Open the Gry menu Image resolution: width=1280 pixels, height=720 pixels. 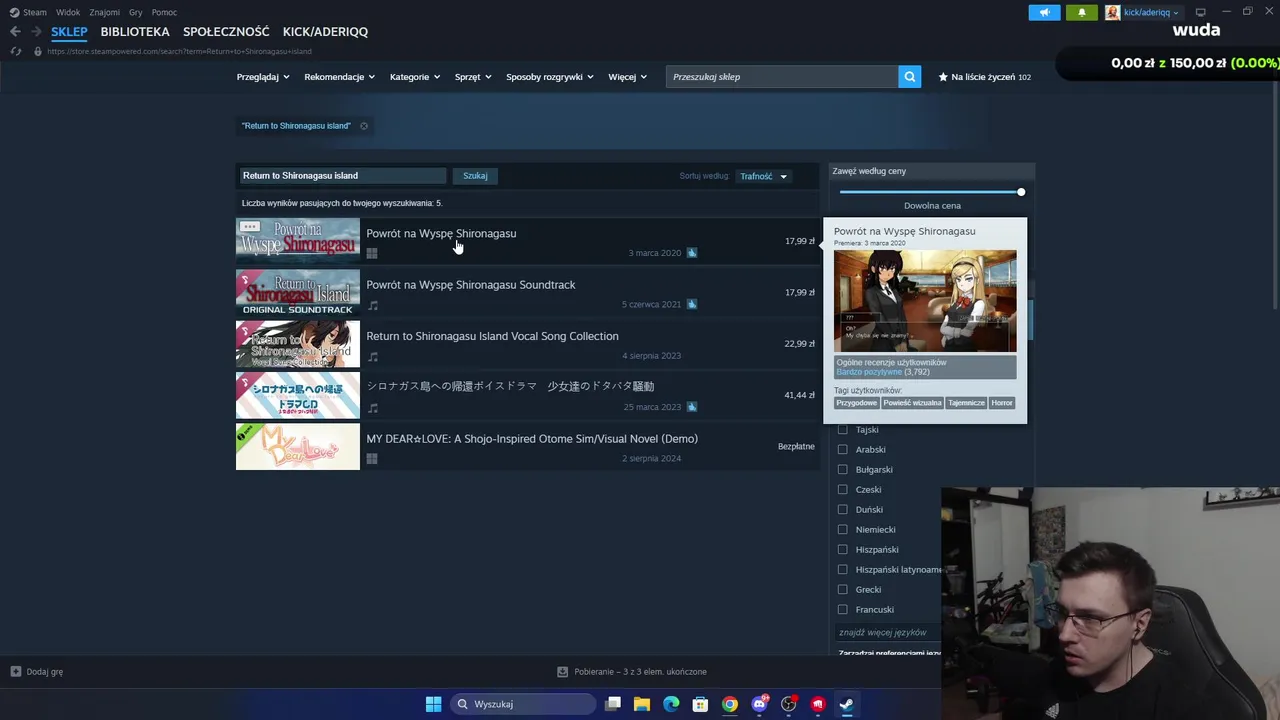[x=136, y=12]
